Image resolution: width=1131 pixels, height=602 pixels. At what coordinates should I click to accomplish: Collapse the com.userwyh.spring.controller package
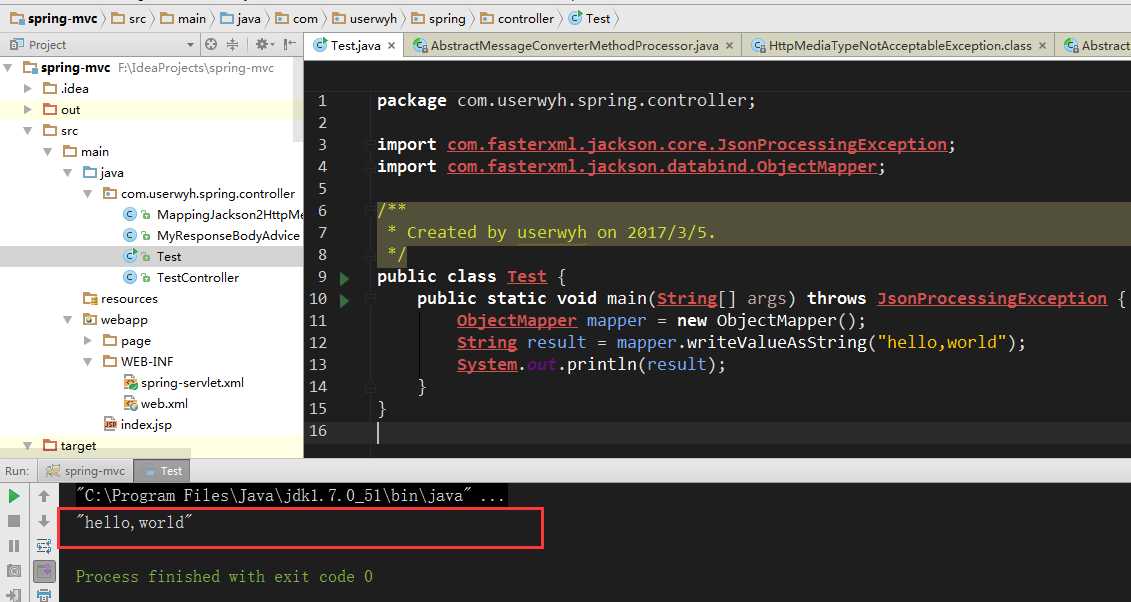pos(88,193)
